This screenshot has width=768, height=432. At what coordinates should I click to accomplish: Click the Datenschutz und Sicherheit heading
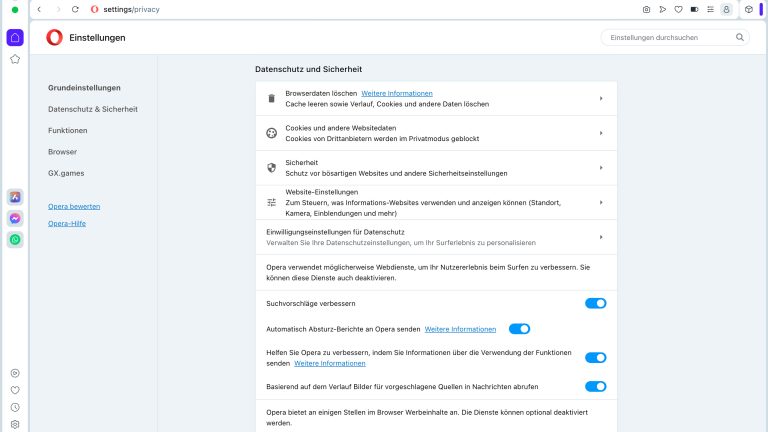point(309,69)
